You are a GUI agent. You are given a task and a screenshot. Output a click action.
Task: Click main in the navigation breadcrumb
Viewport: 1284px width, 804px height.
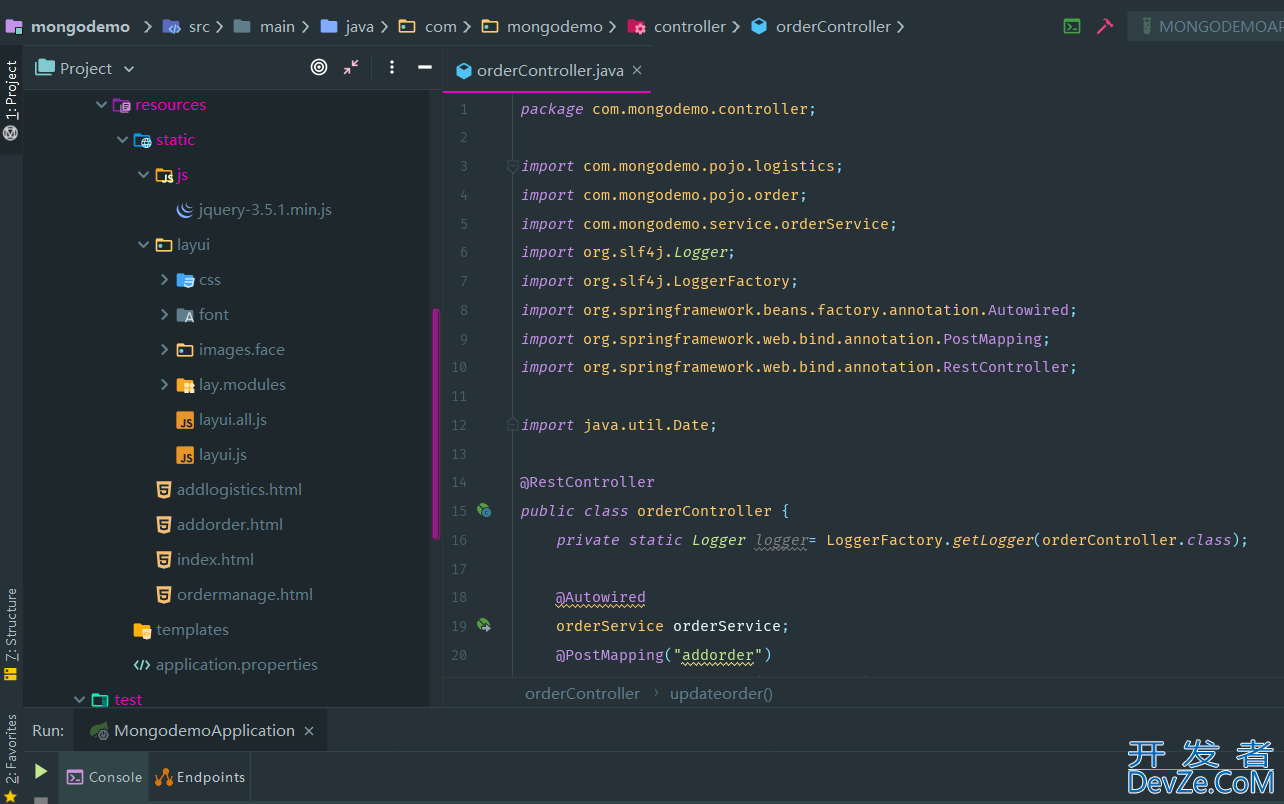point(277,27)
